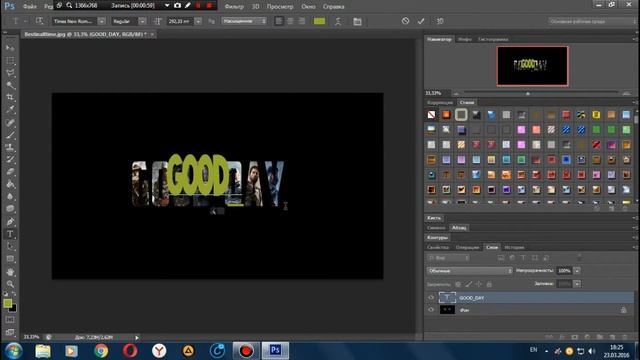Open the layer blend mode dropdown

point(469,271)
